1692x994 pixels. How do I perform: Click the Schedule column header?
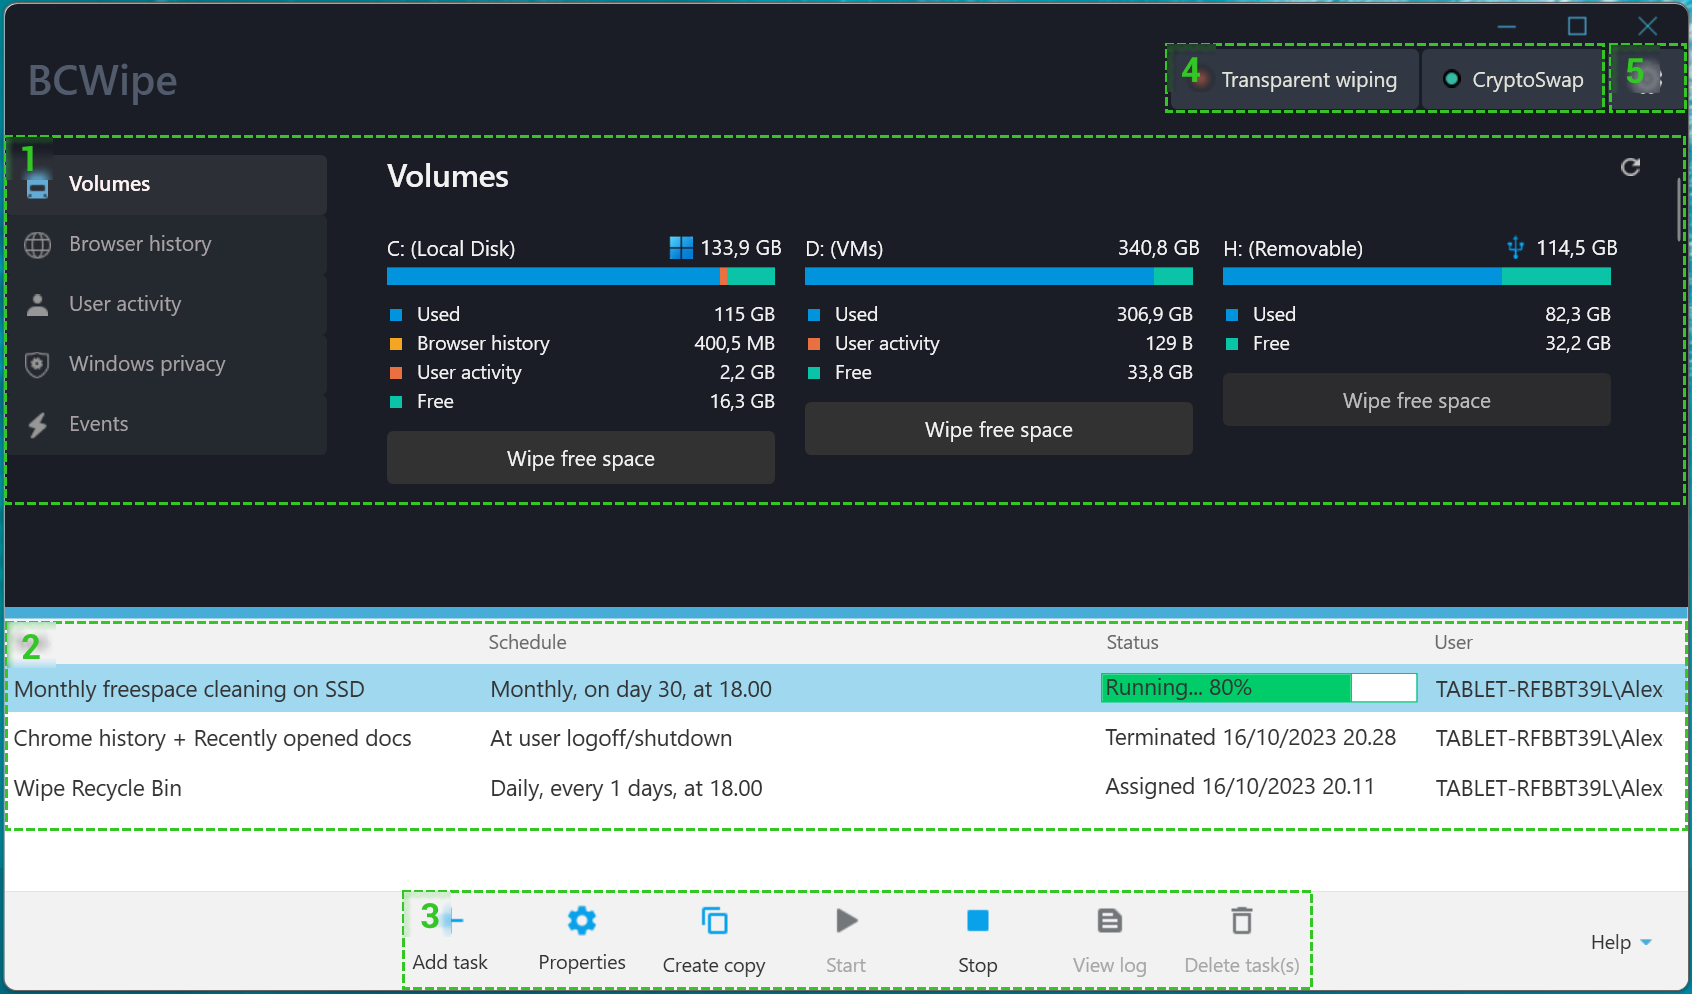point(527,642)
